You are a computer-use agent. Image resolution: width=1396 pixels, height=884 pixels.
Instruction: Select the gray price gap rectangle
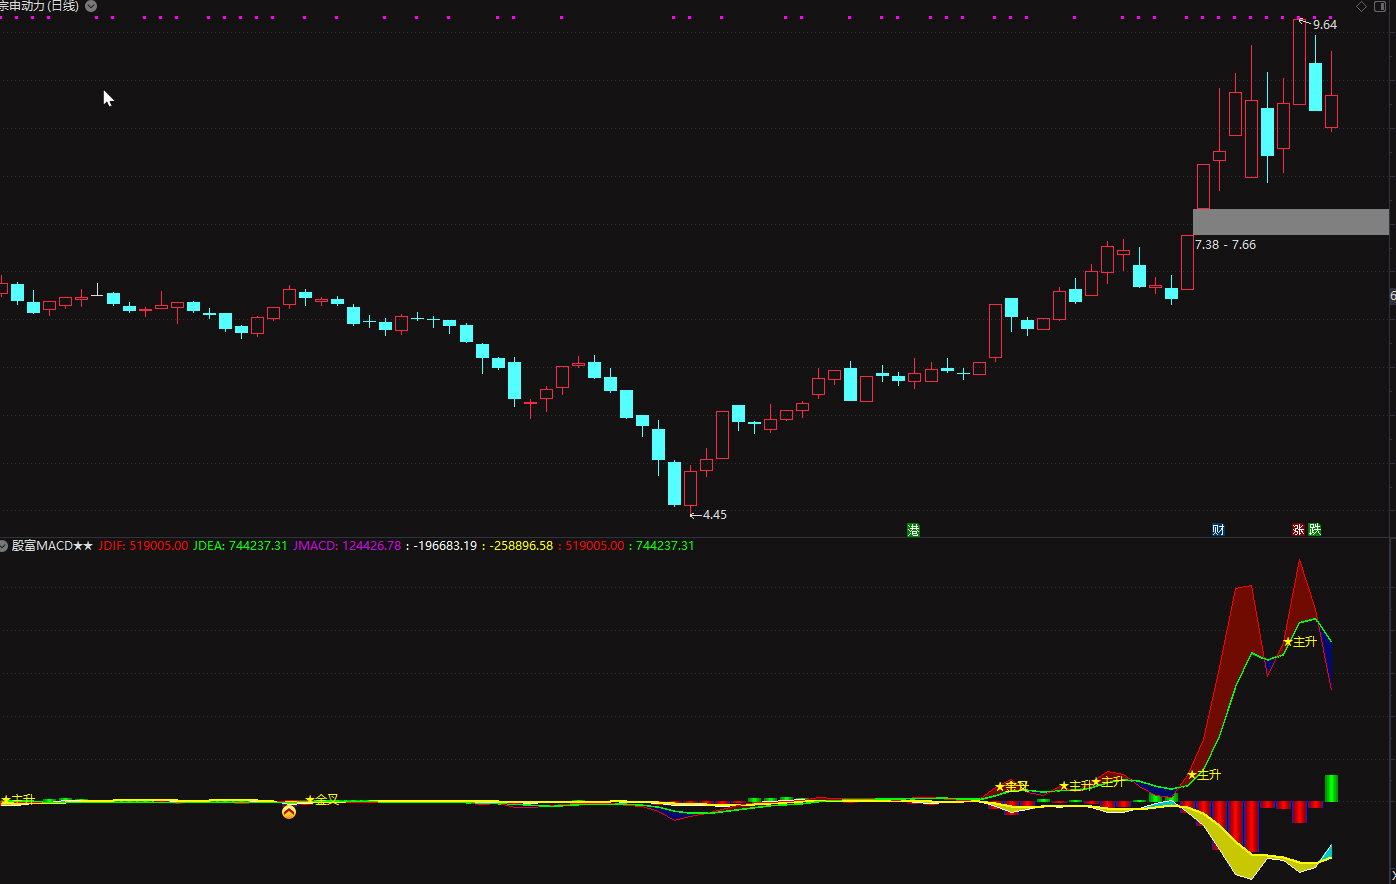1291,222
